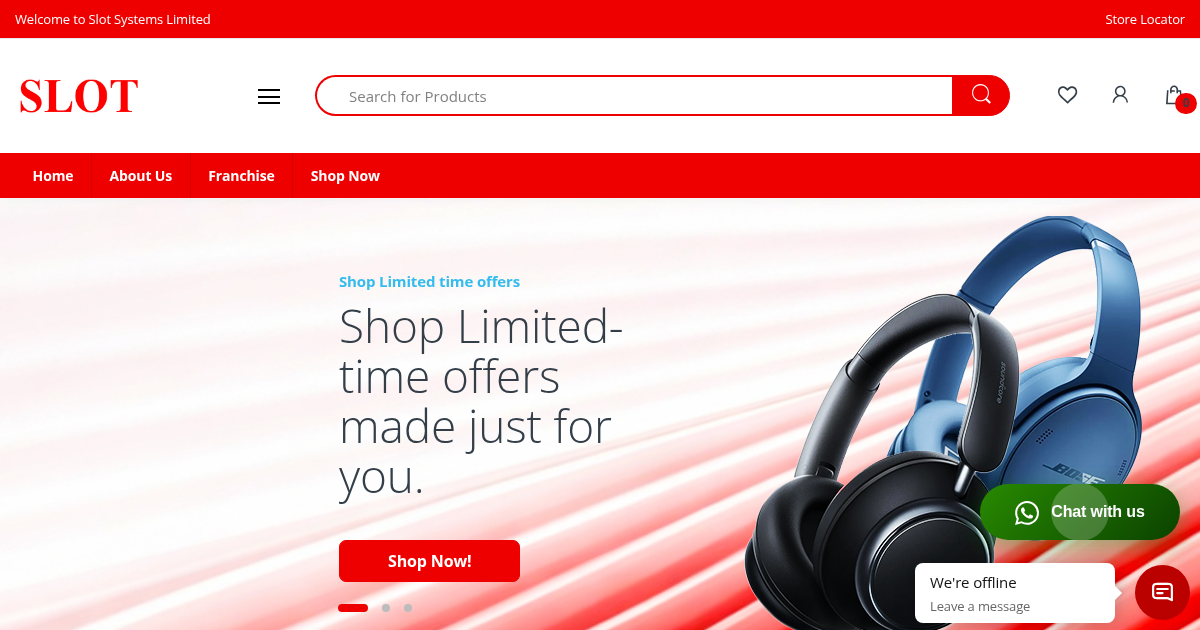The width and height of the screenshot is (1200, 630).
Task: Switch to the second carousel slide dot
Action: coord(386,608)
